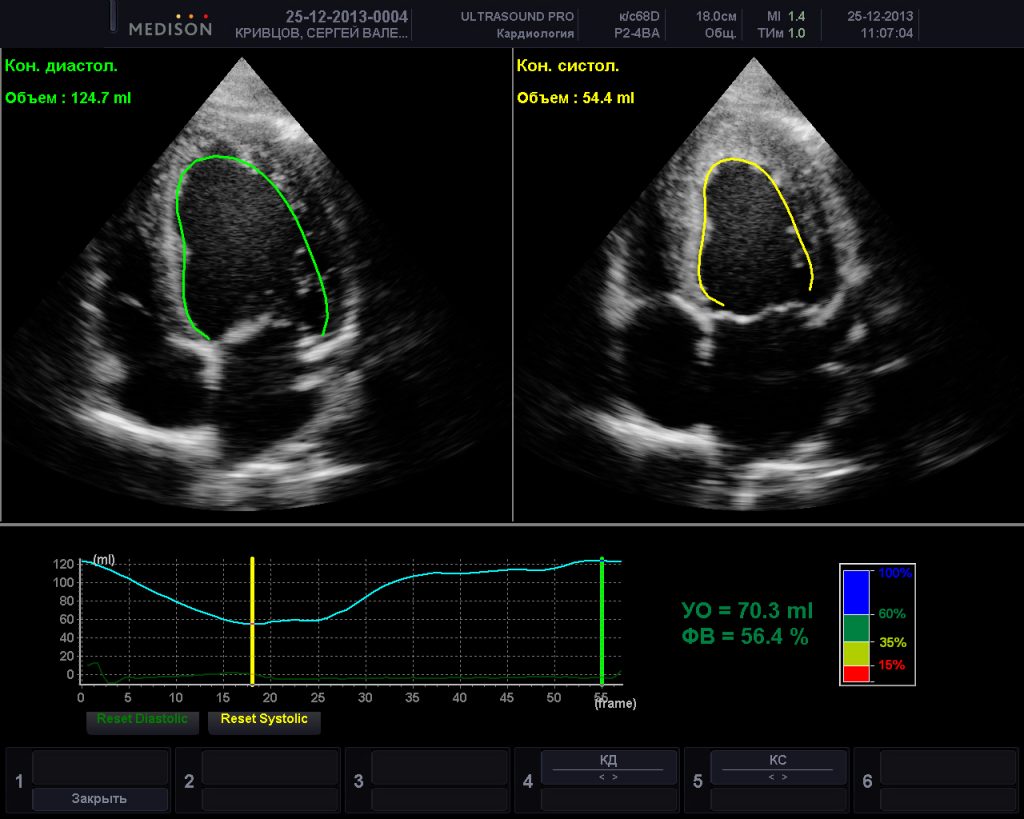
Task: Click the end-diastolic volume label 124.7 ml
Action: pos(68,98)
